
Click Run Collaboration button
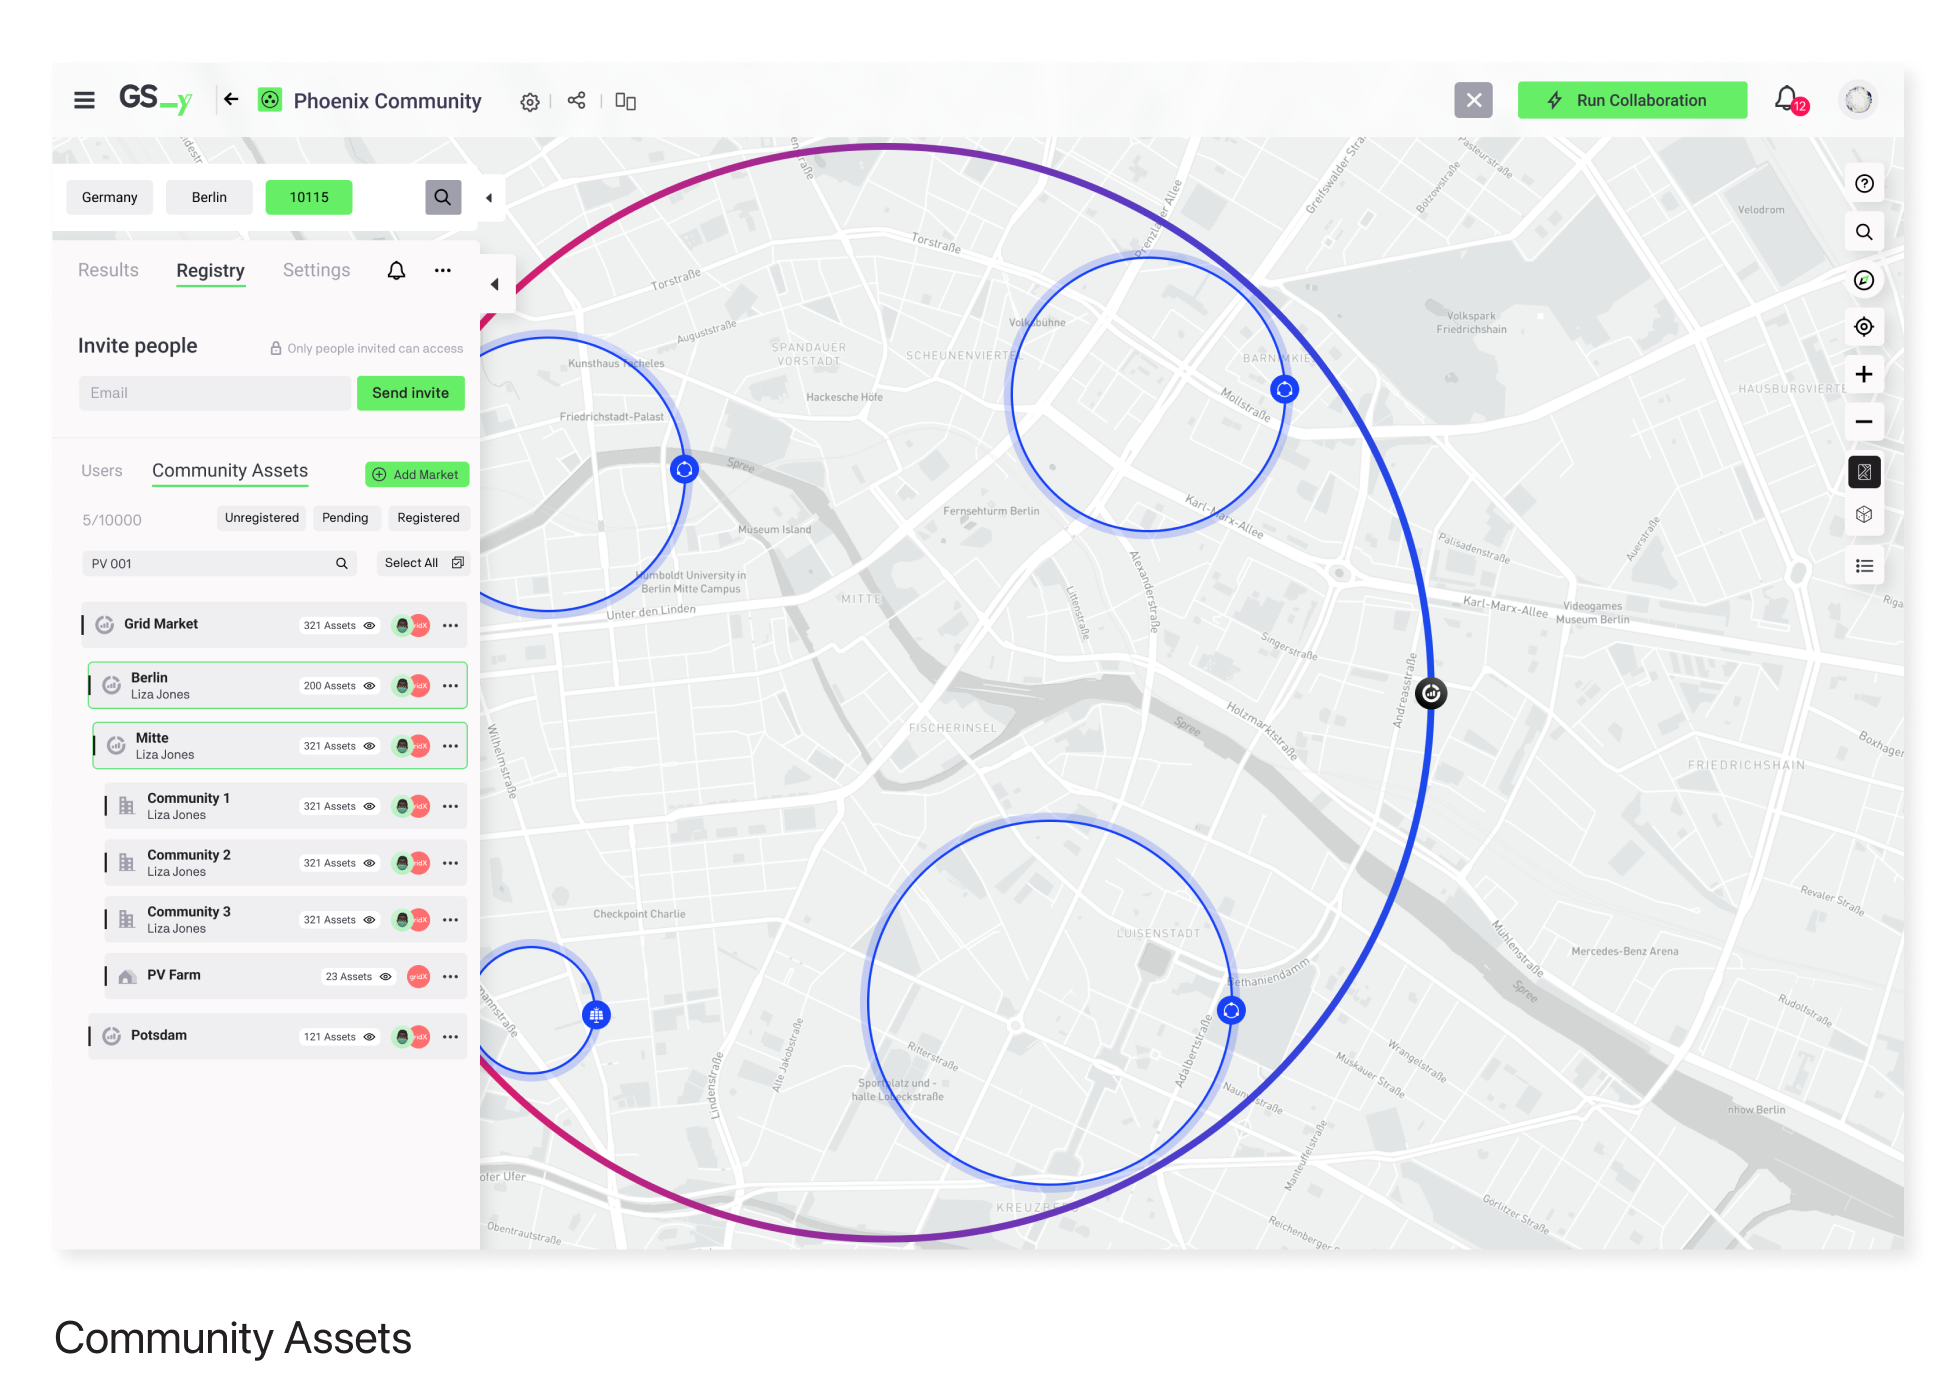1632,100
